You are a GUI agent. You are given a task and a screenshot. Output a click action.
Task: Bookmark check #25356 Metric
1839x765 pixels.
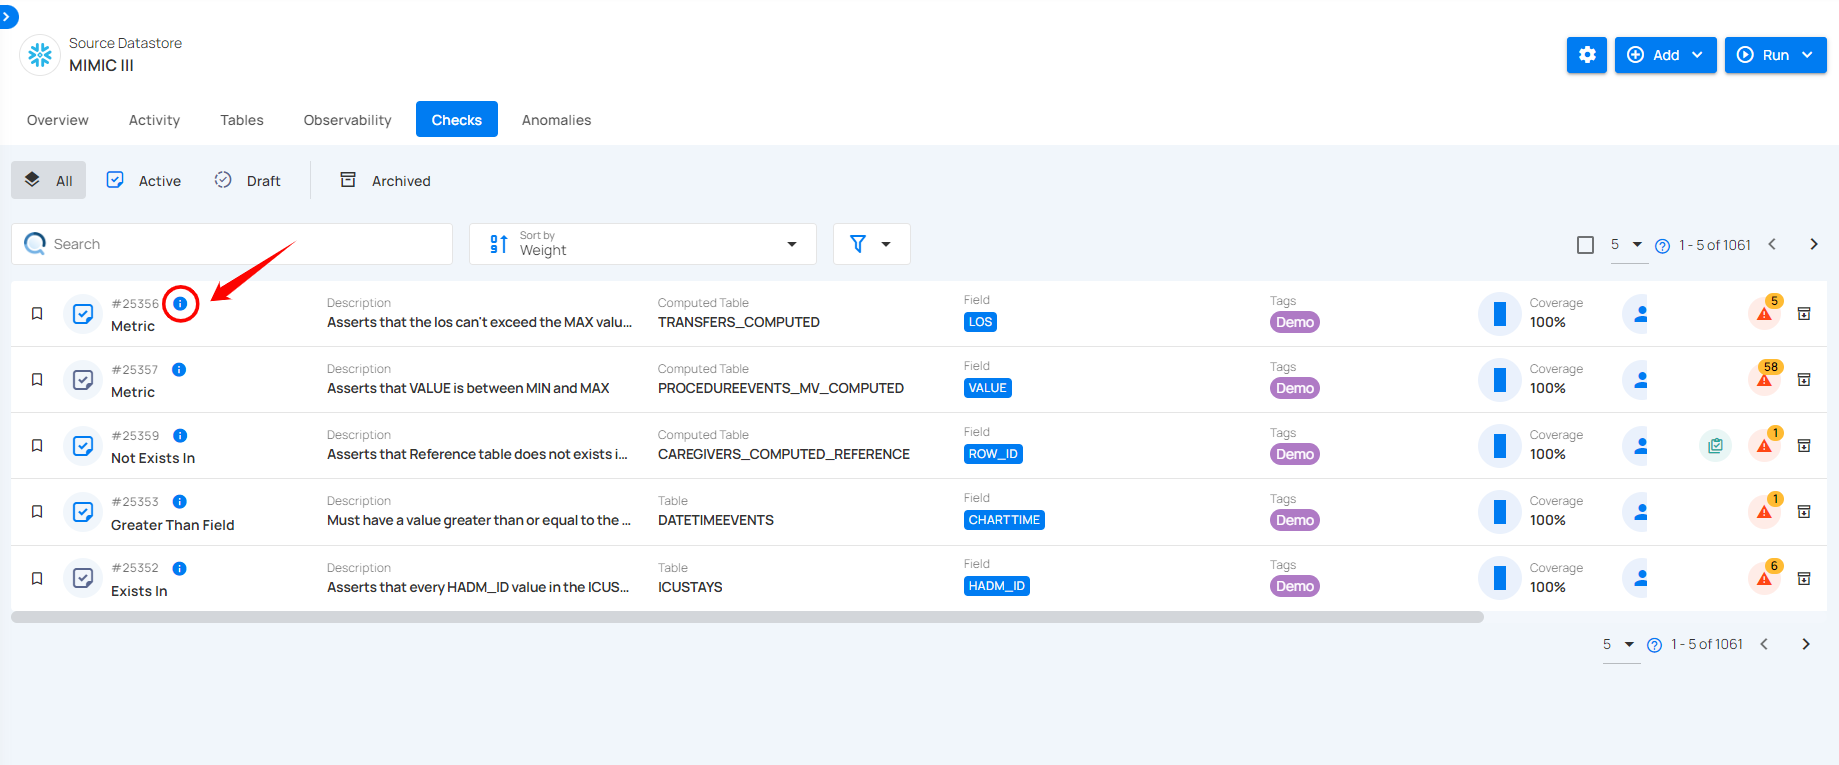point(37,314)
